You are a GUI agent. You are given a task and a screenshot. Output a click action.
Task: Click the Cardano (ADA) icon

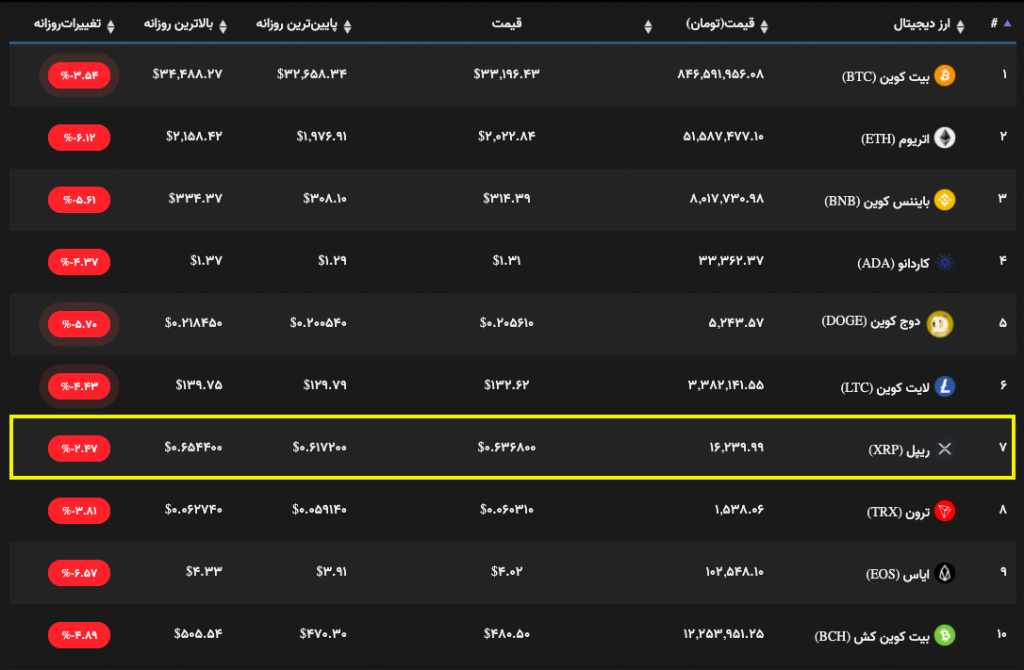click(944, 263)
